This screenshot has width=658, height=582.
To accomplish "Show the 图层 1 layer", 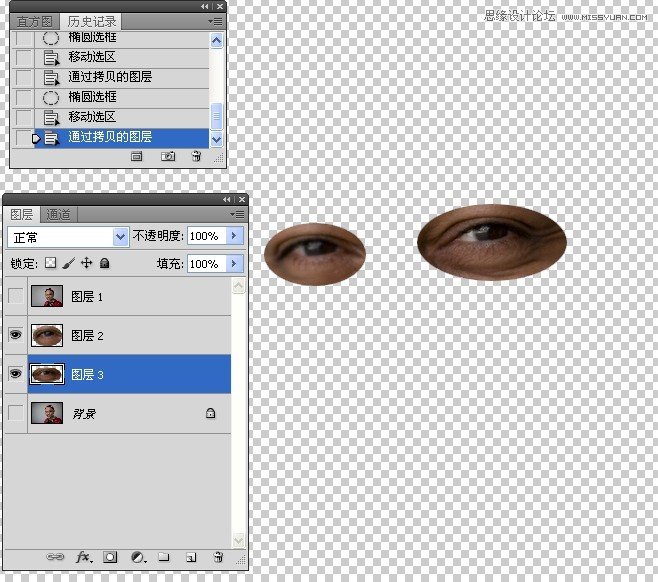I will click(x=16, y=296).
